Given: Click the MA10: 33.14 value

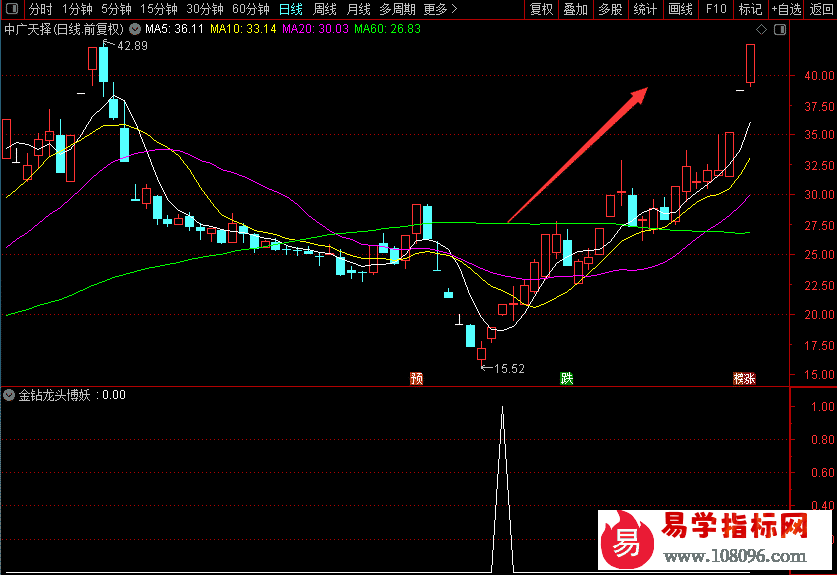Looking at the screenshot, I should pyautogui.click(x=243, y=29).
